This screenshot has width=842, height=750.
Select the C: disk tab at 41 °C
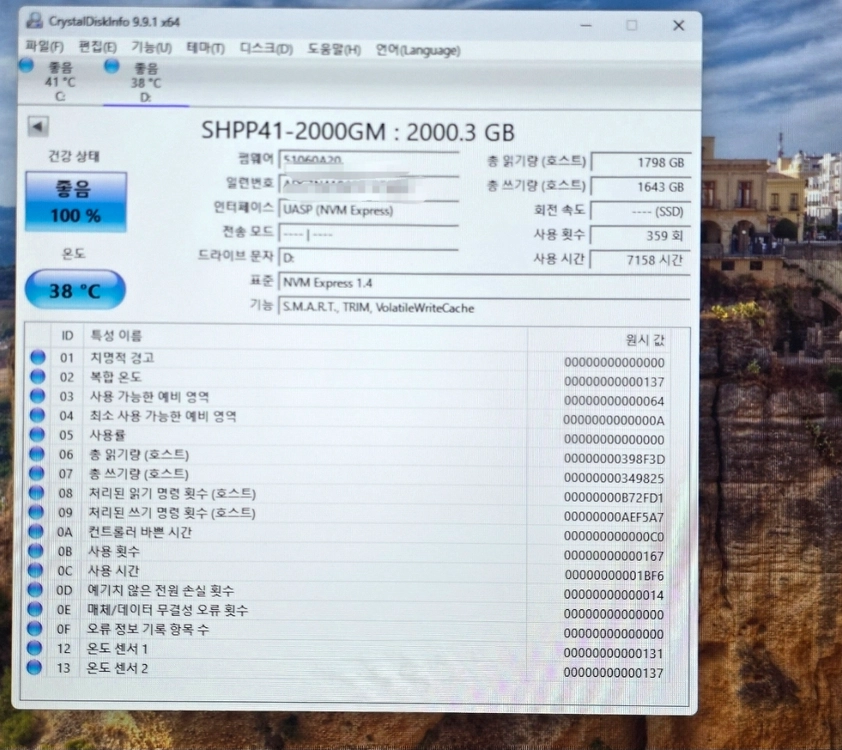[60, 82]
